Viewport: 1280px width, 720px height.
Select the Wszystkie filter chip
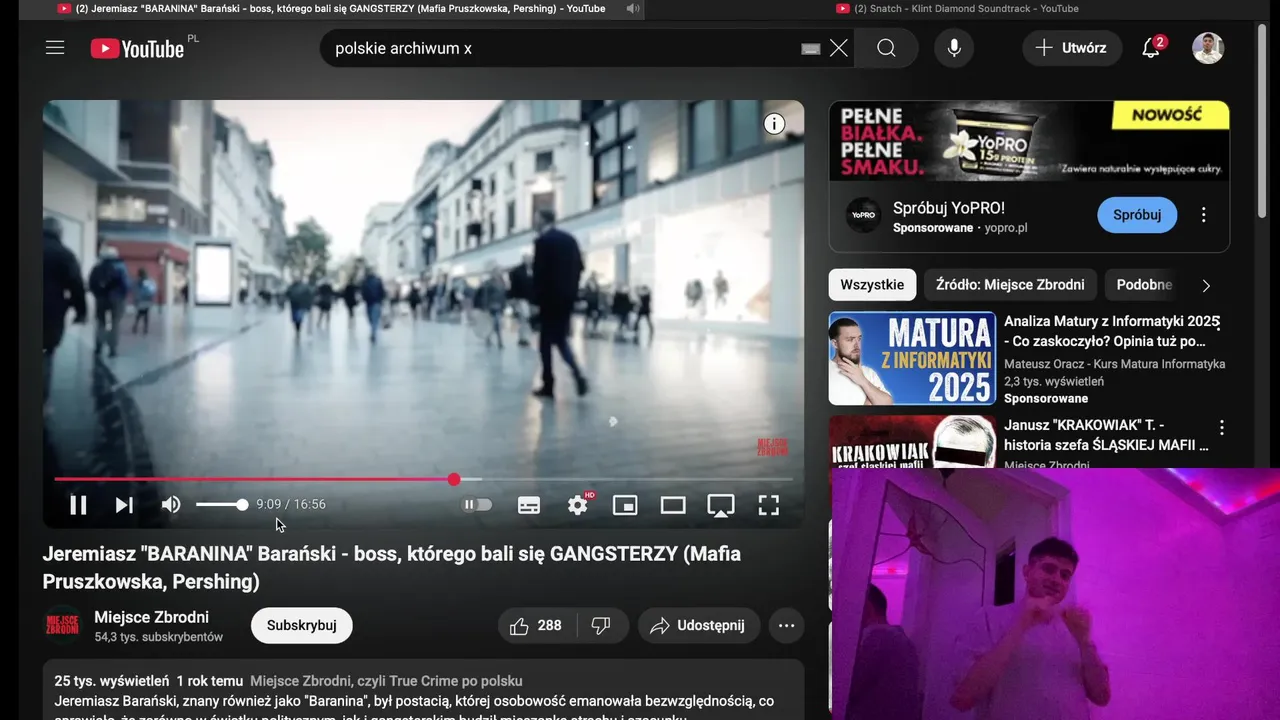click(872, 285)
